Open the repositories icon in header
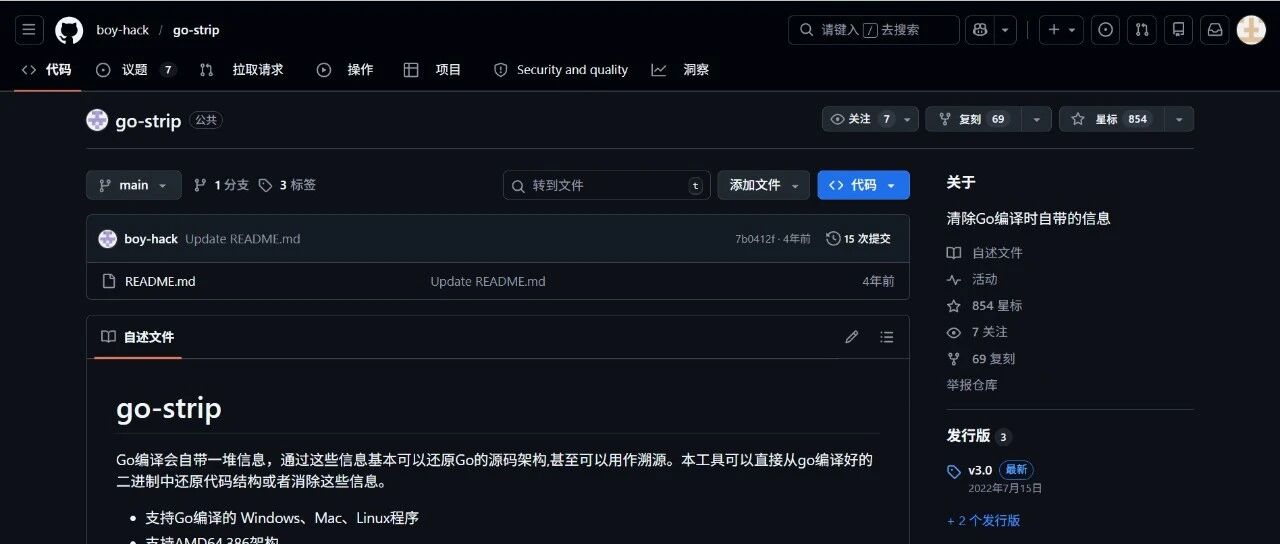 [x=1178, y=30]
